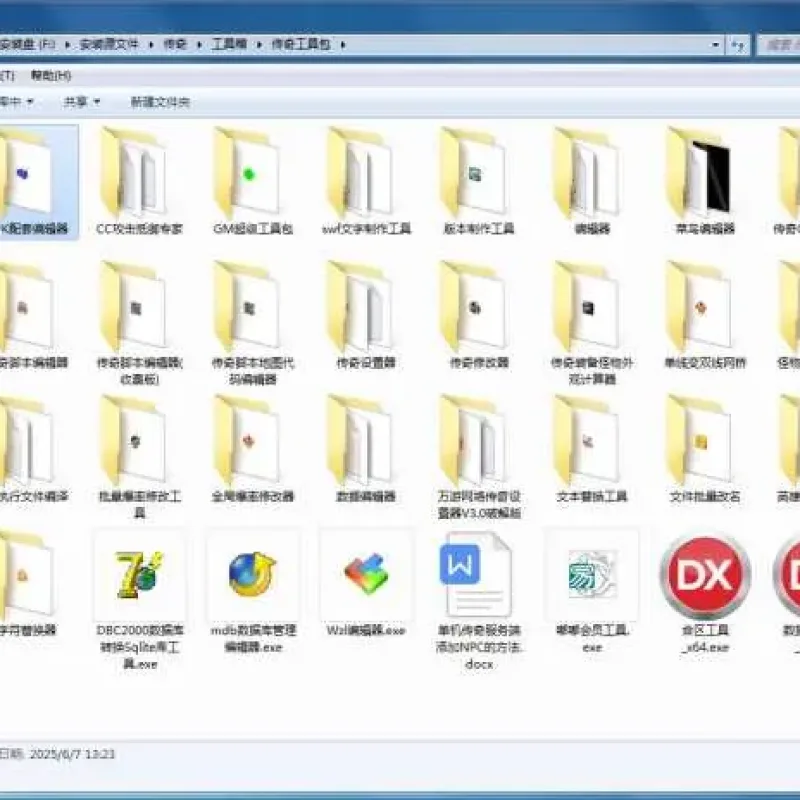This screenshot has width=800, height=800.
Task: Open the 传奇设置器 folder
Action: pyautogui.click(x=366, y=315)
